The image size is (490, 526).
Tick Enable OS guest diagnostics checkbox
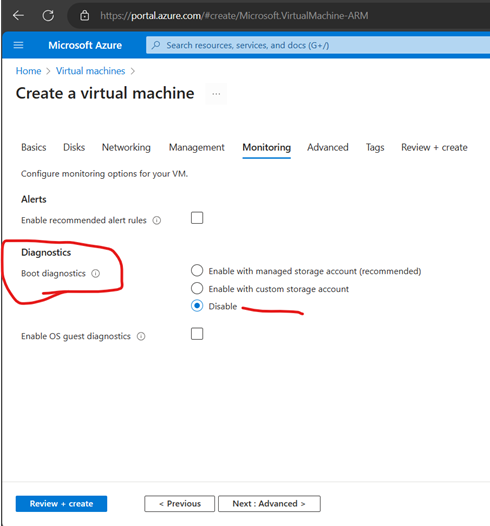(197, 334)
